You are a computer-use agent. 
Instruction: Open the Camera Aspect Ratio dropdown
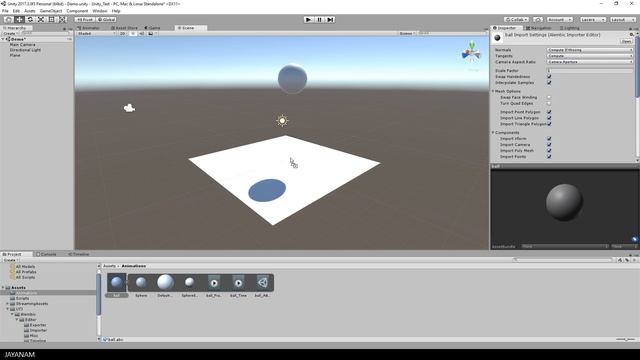(x=590, y=62)
